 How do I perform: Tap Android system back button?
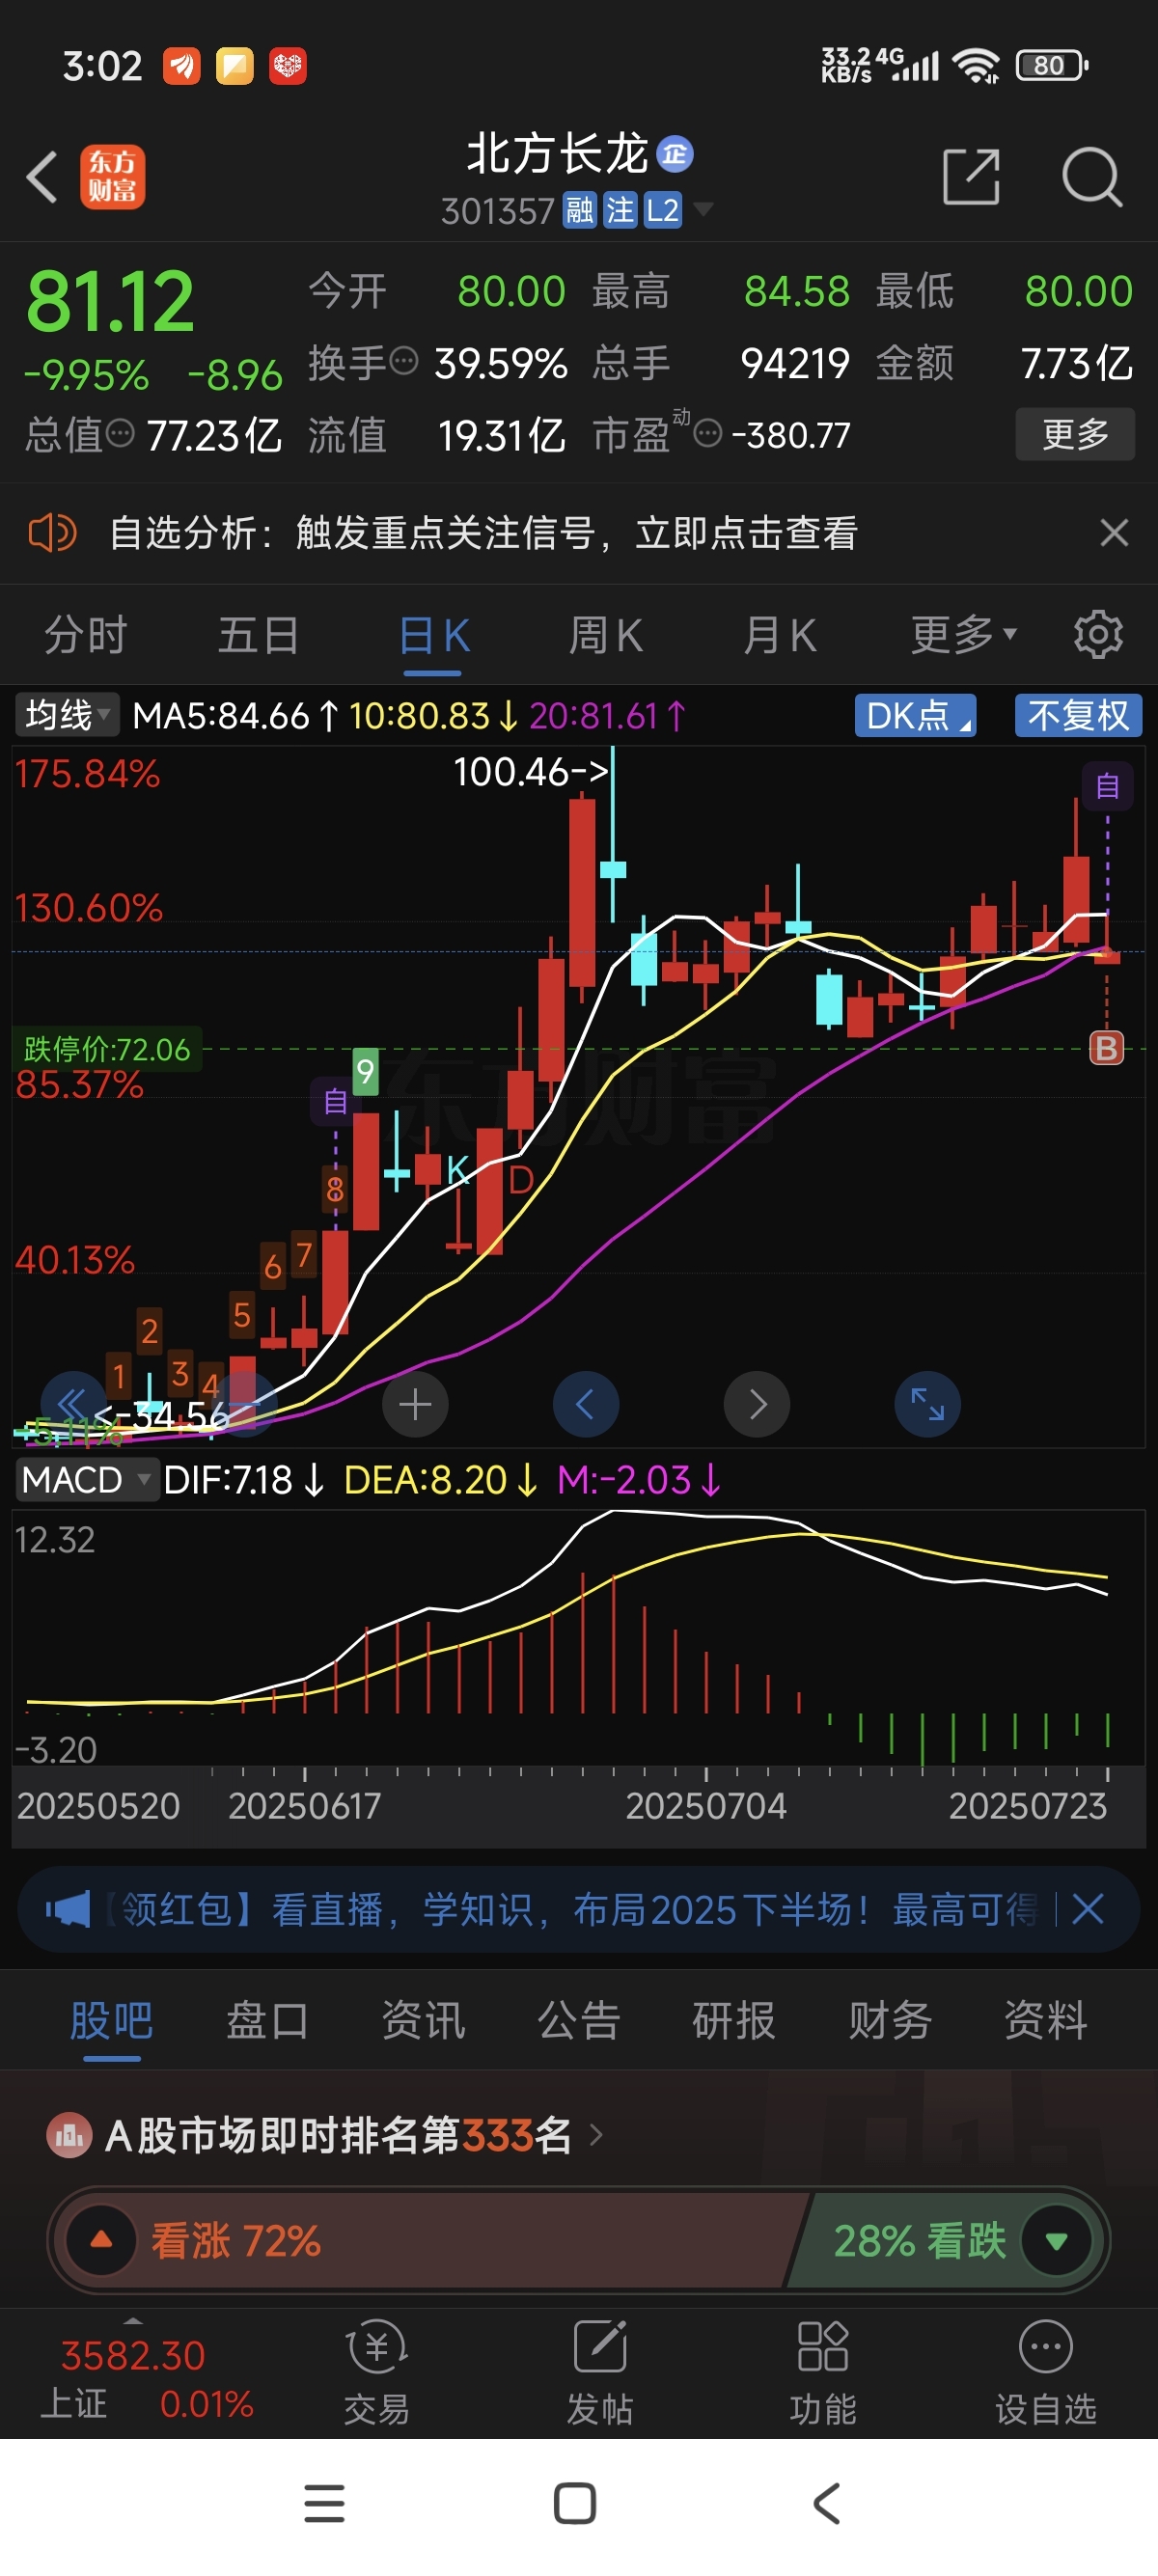click(x=827, y=2504)
